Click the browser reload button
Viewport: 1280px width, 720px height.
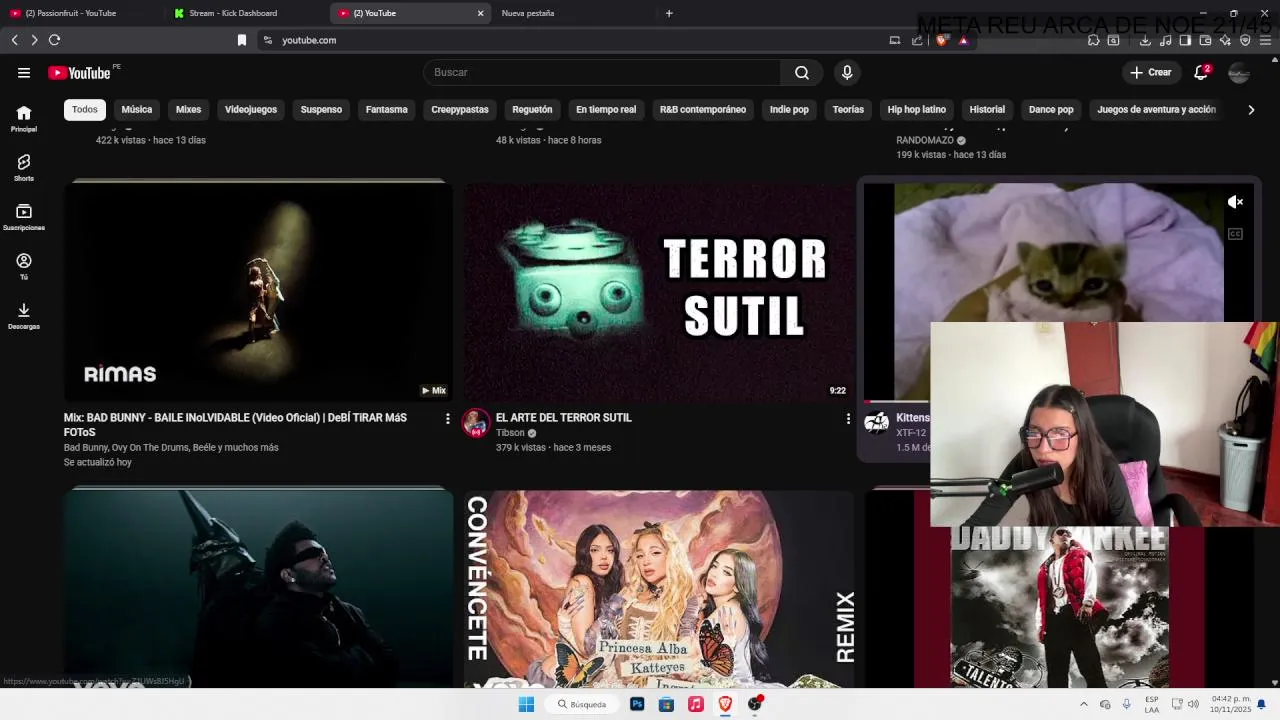point(54,40)
